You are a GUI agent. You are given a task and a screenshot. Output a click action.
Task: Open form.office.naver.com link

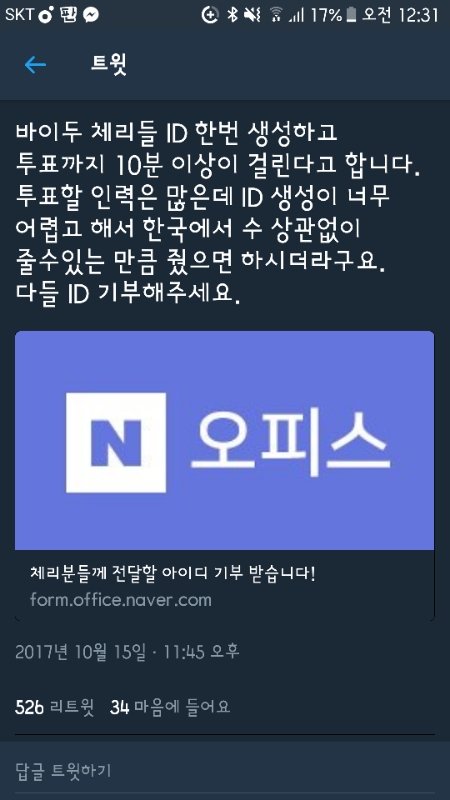point(120,599)
